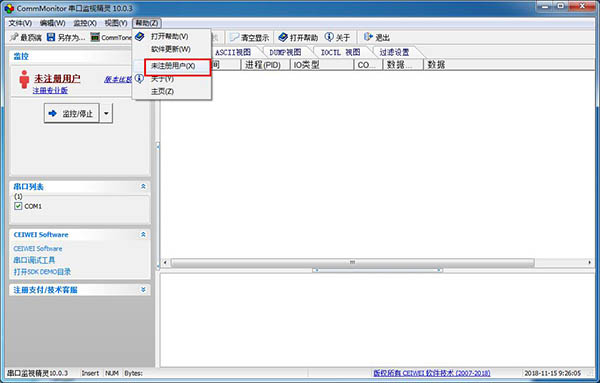The height and width of the screenshot is (383, 600).
Task: Click the scrollbar right arrow
Action: (589, 262)
